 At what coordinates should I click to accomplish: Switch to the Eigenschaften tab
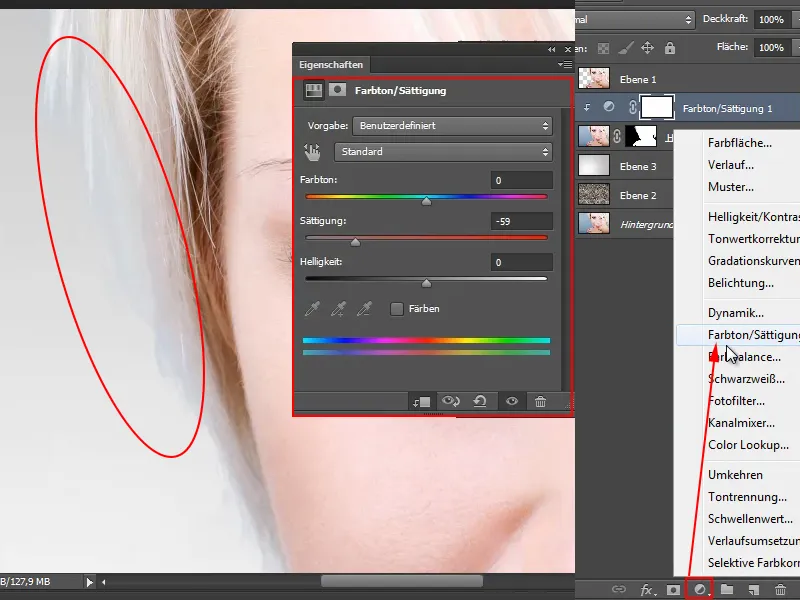(331, 65)
